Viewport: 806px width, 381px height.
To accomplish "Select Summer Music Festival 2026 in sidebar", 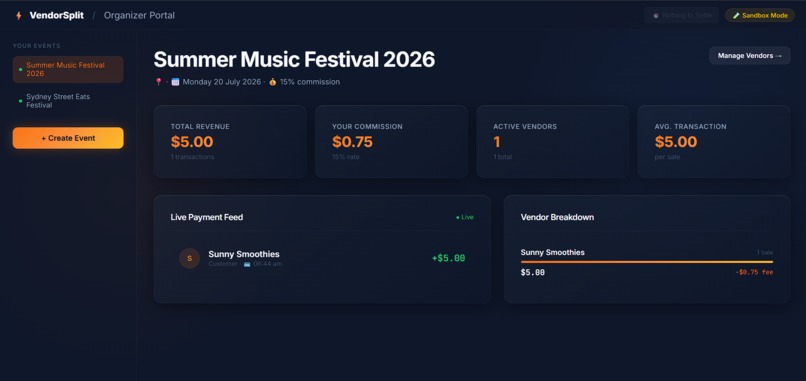I will click(68, 69).
